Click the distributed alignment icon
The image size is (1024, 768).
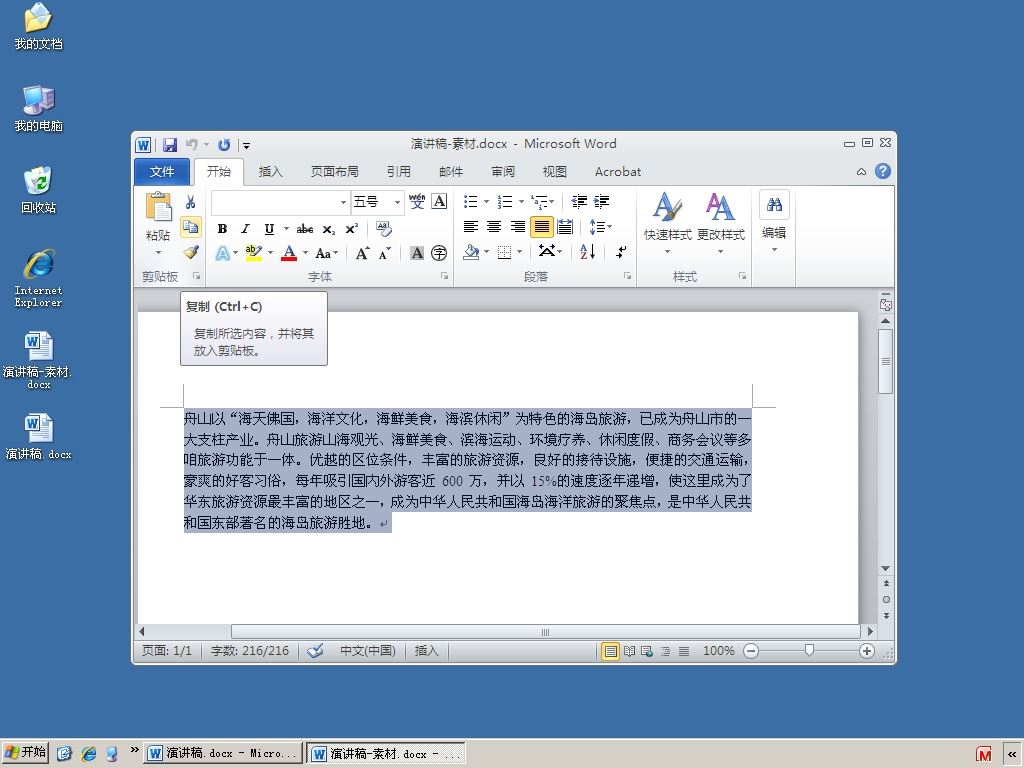pyautogui.click(x=566, y=227)
